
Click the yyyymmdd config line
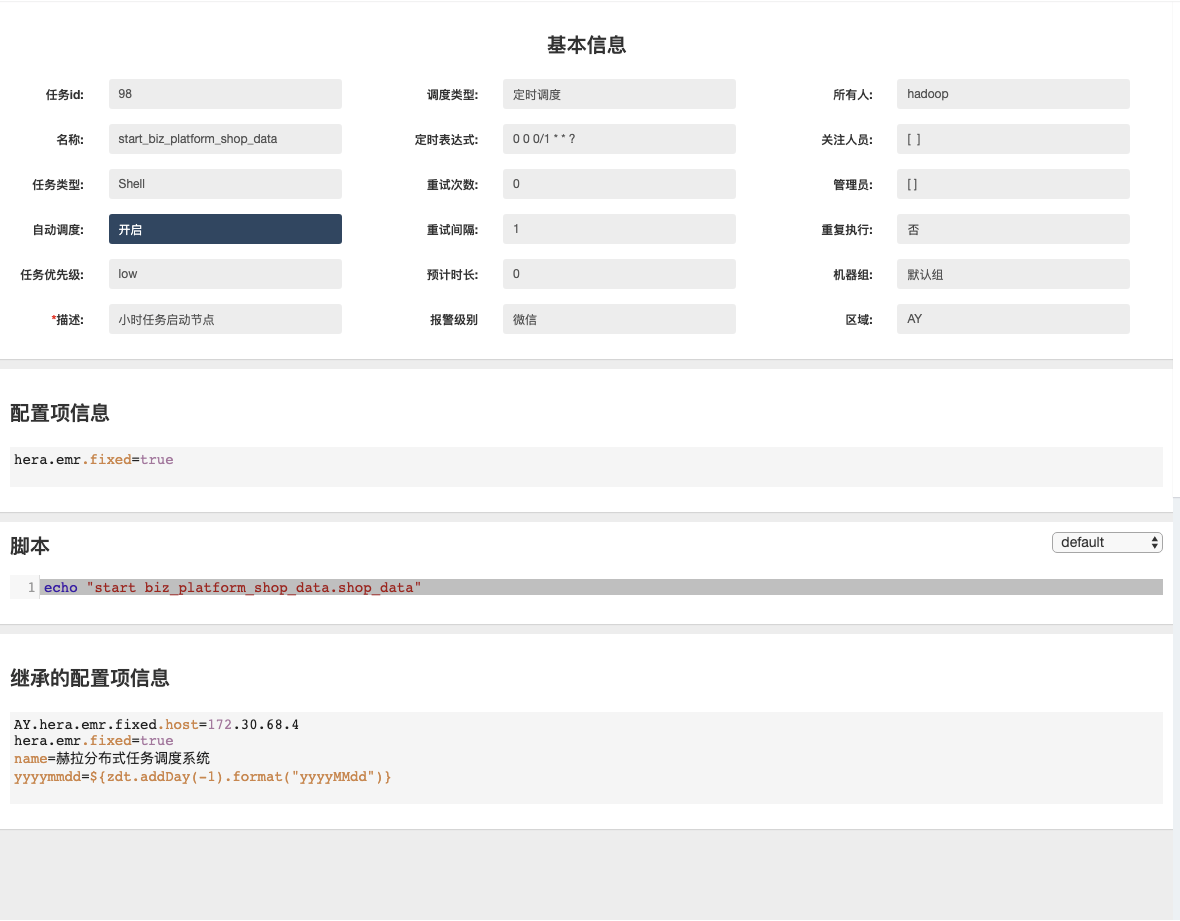pos(202,777)
